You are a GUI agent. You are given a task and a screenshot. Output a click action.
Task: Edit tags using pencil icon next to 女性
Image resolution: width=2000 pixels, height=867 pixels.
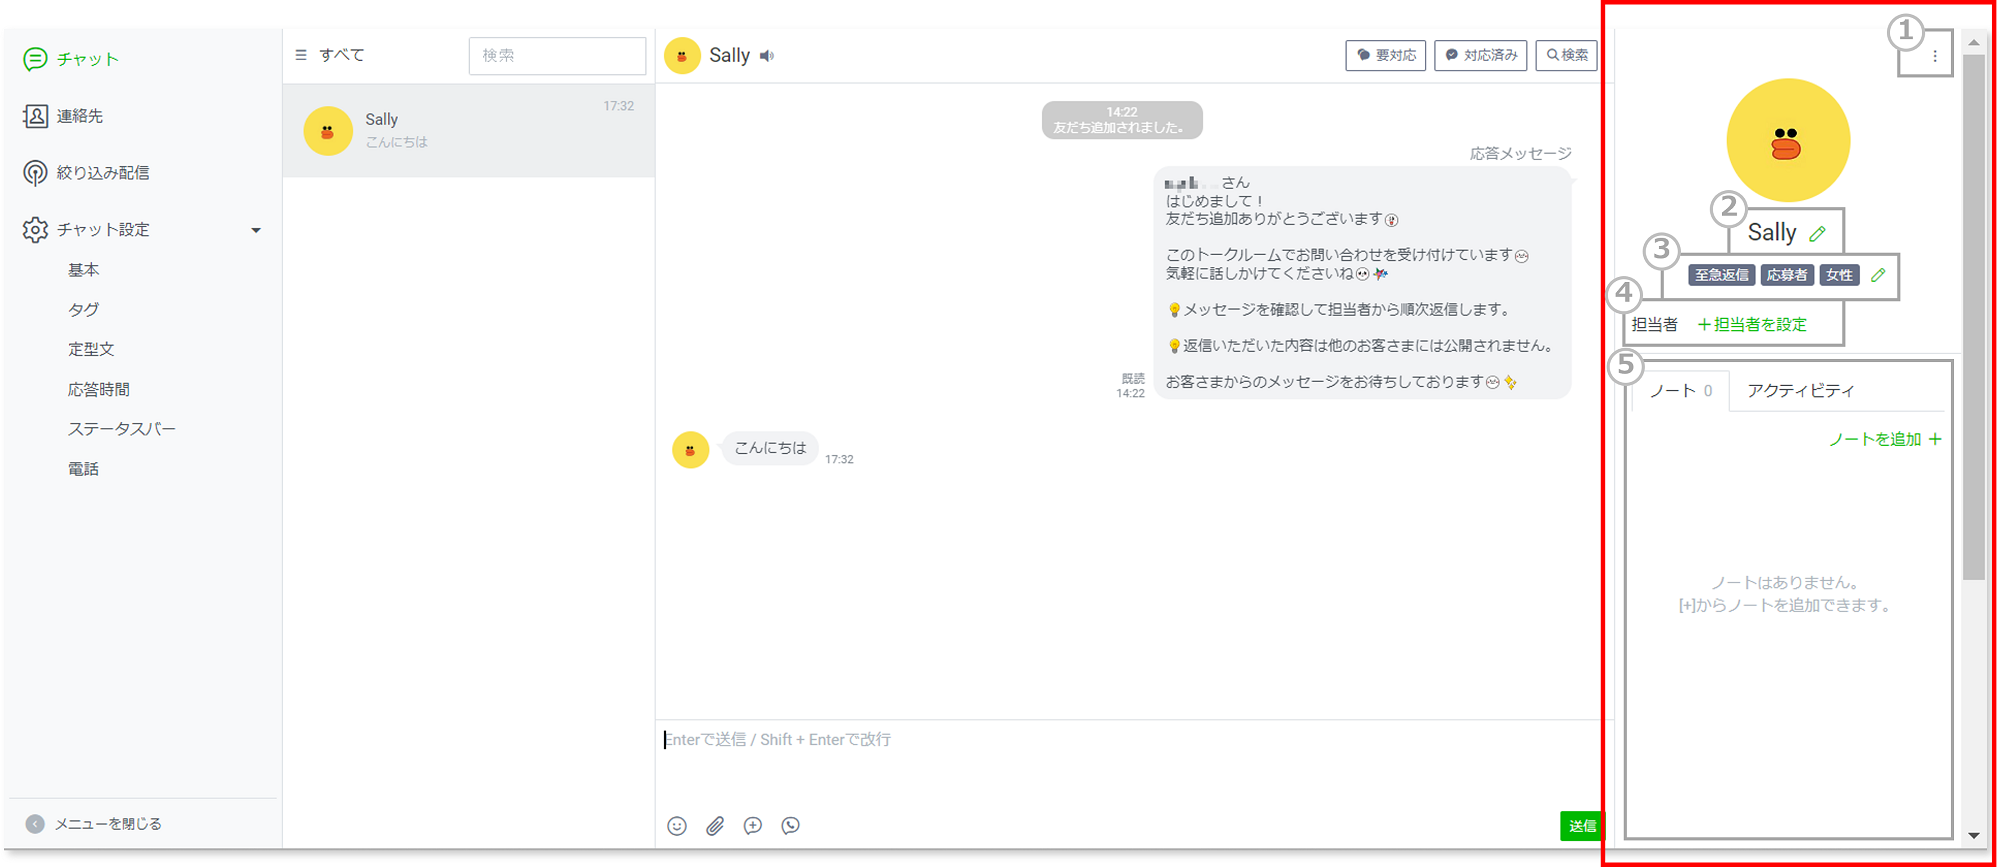[1878, 275]
